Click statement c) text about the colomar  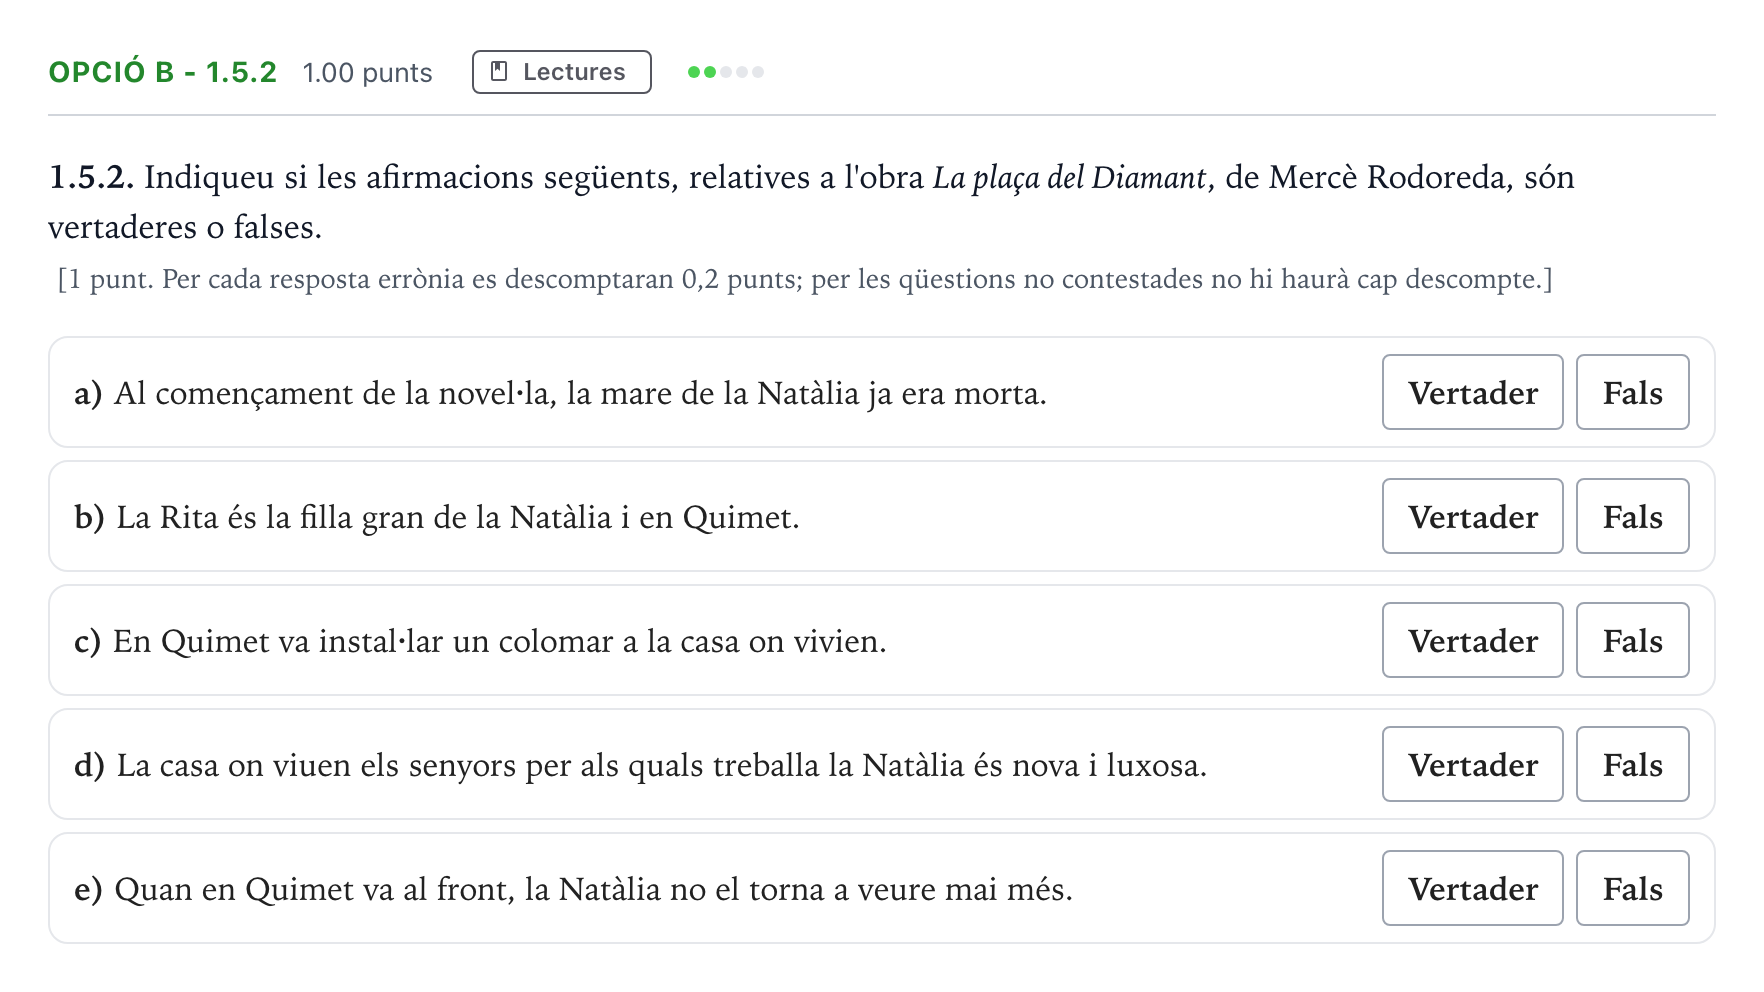pos(480,641)
